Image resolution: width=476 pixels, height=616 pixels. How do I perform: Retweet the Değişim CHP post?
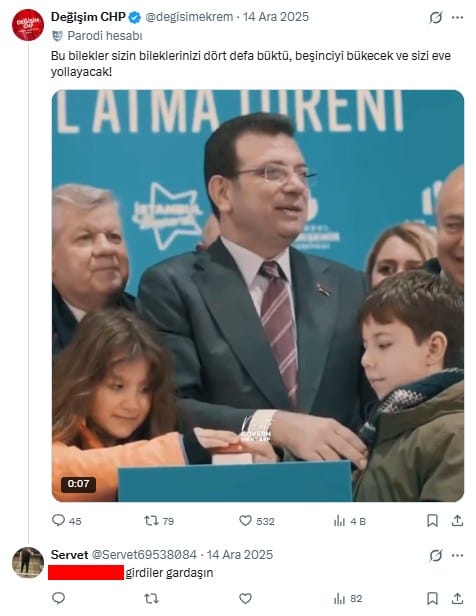click(x=159, y=521)
